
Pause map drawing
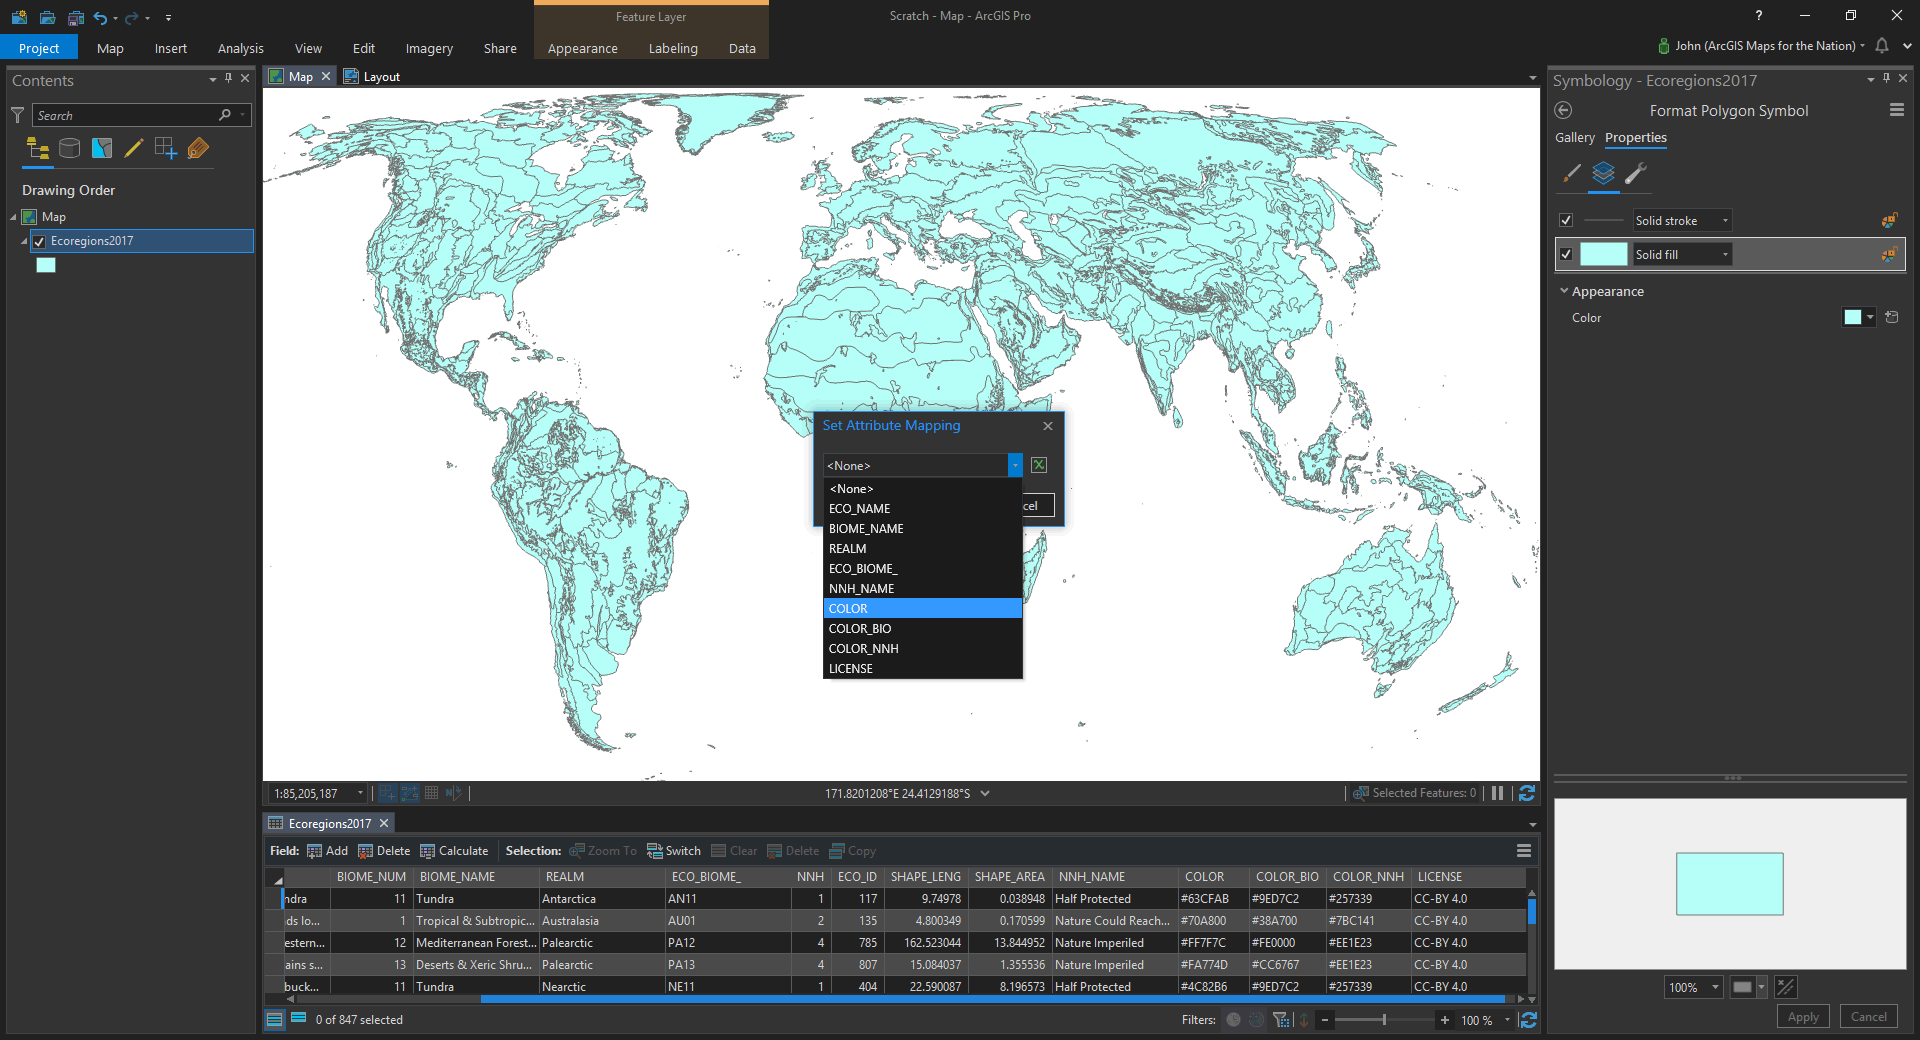[x=1497, y=793]
